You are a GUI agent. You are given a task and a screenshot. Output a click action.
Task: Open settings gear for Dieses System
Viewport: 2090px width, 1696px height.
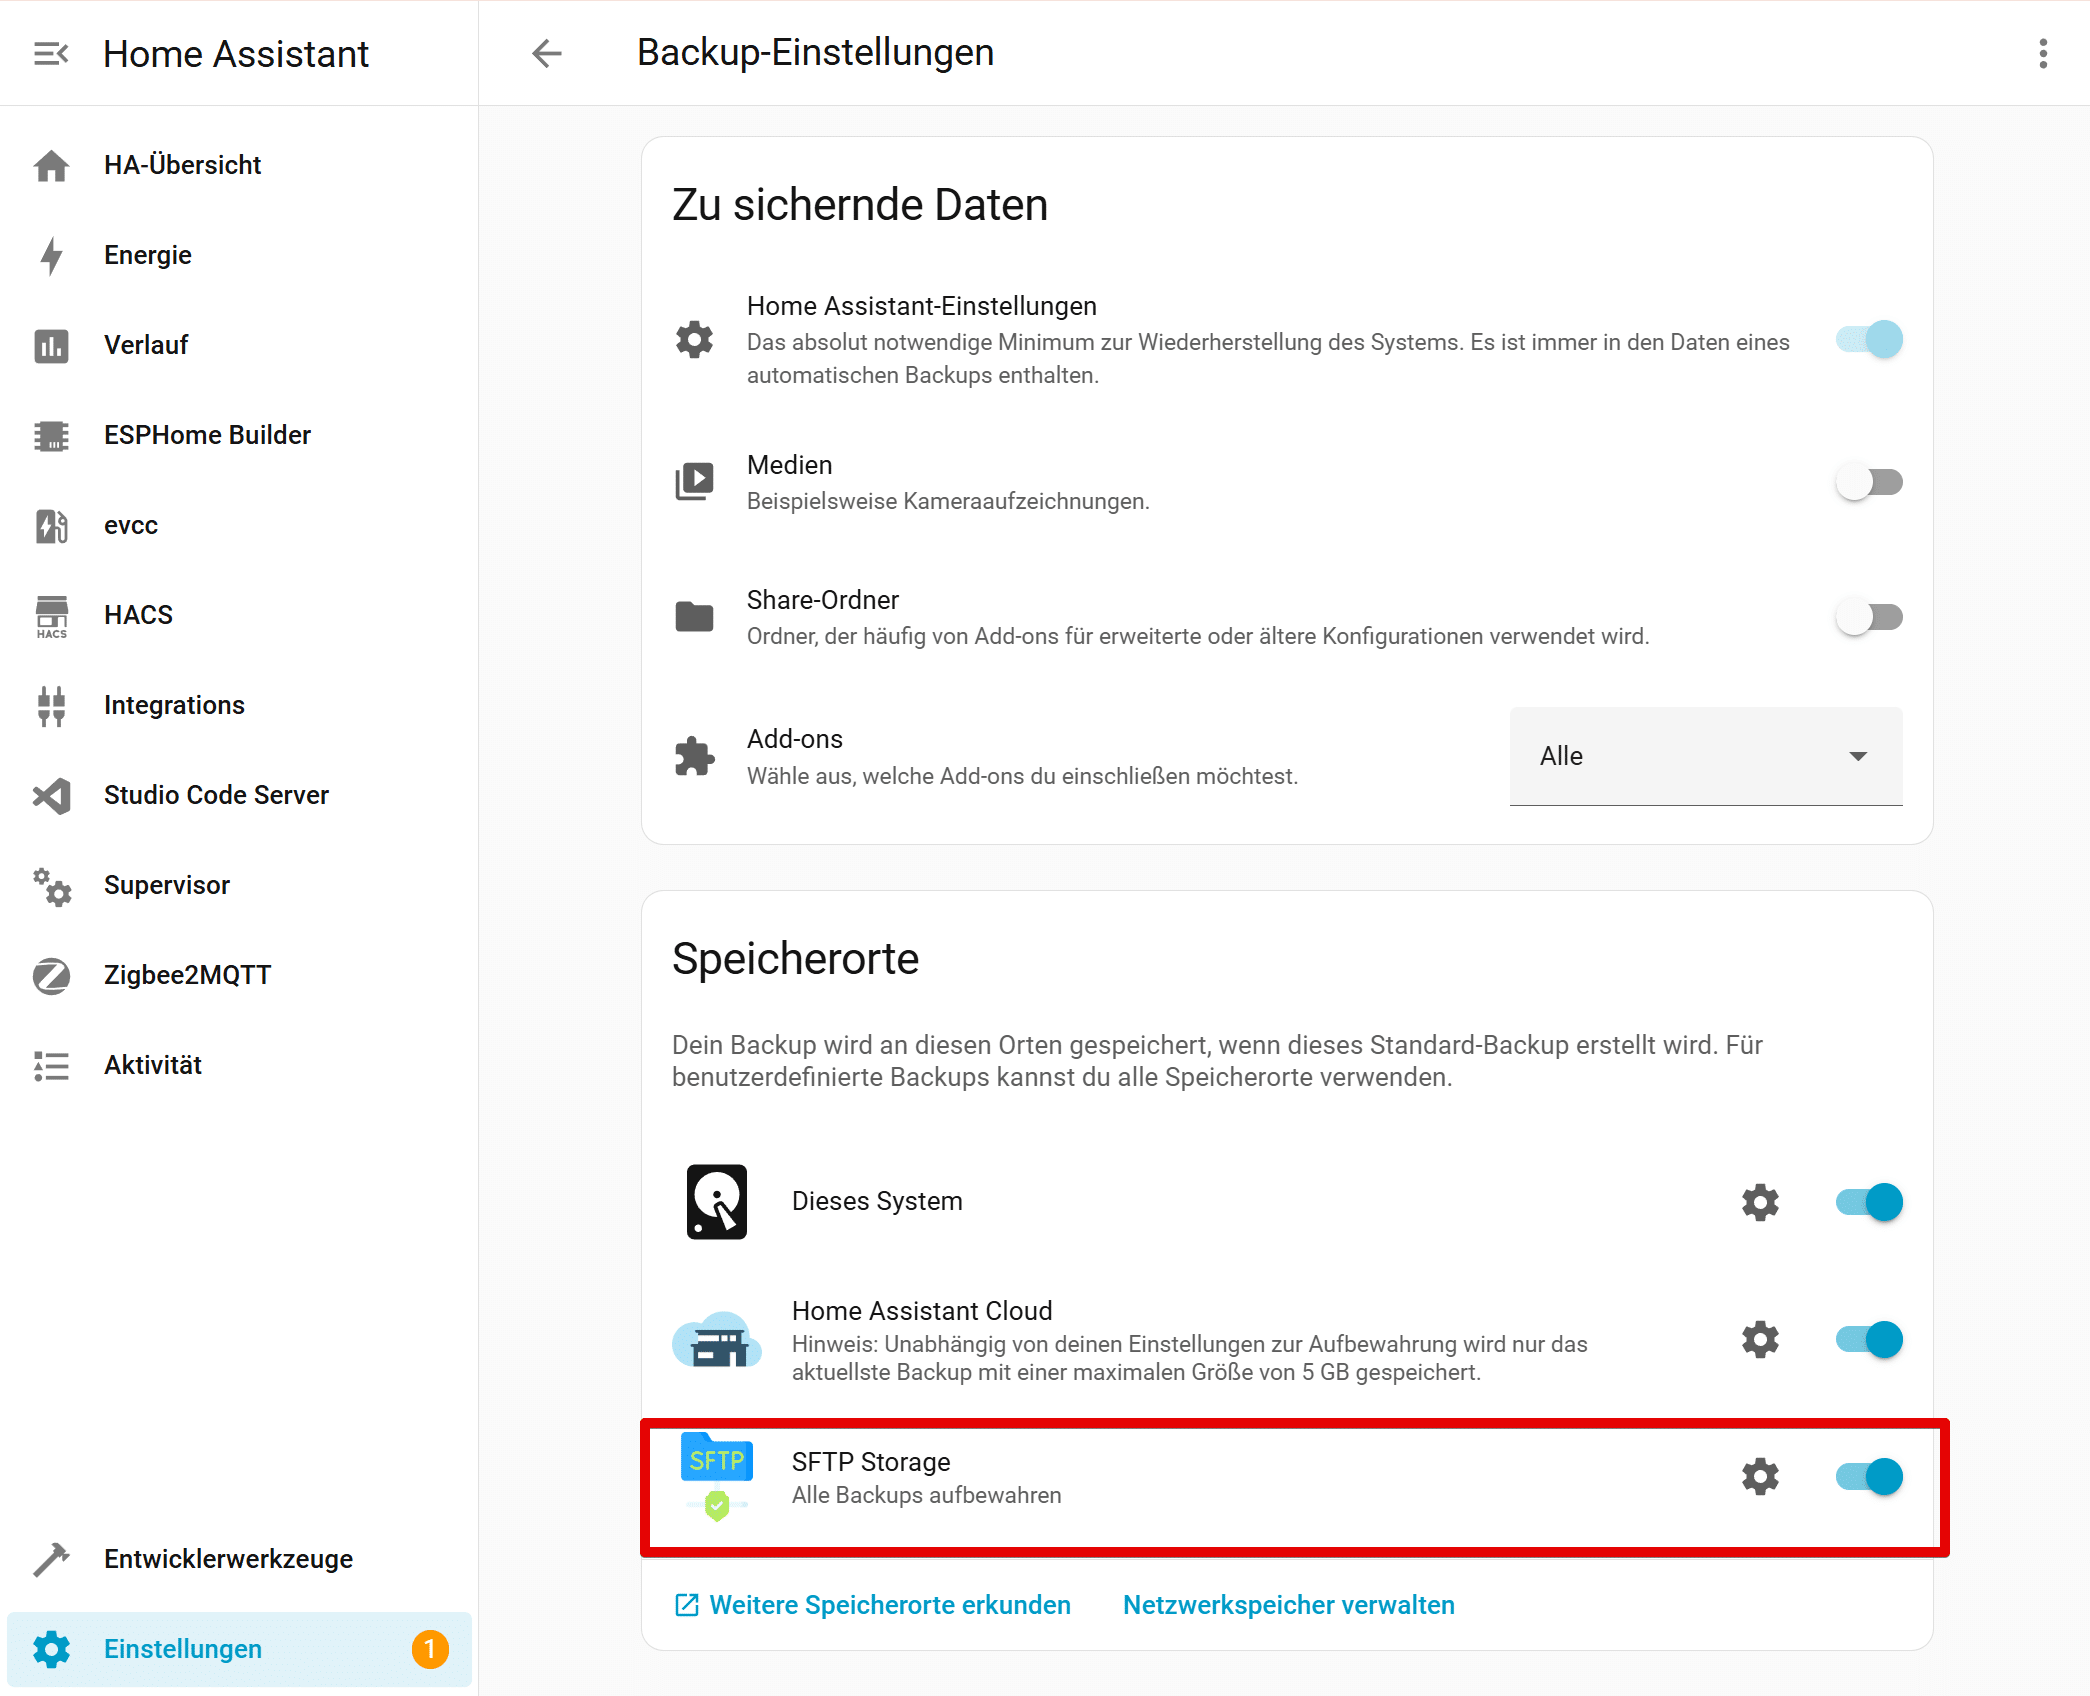coord(1760,1201)
